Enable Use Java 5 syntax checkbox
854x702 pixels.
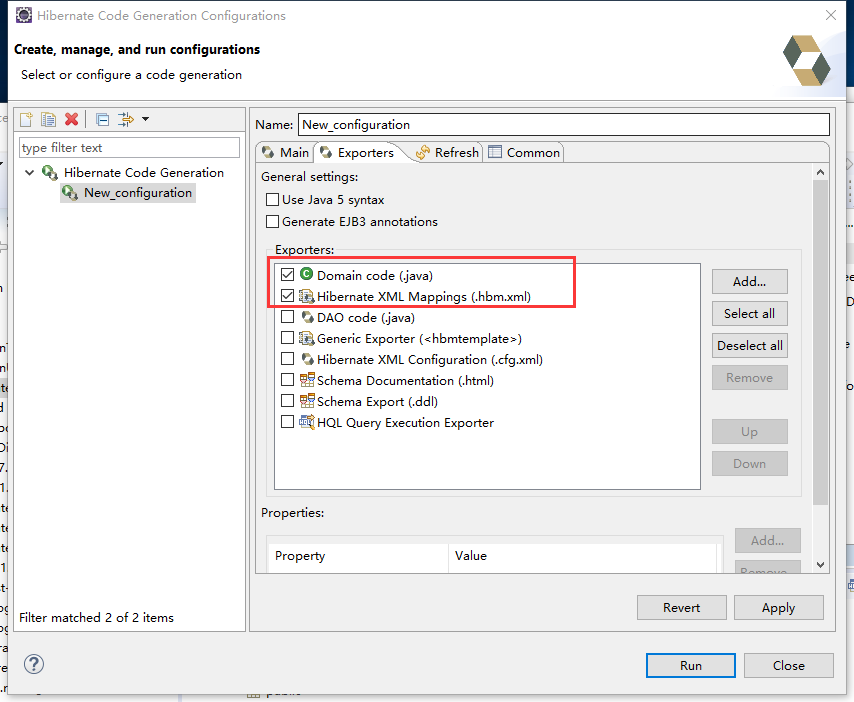coord(272,200)
